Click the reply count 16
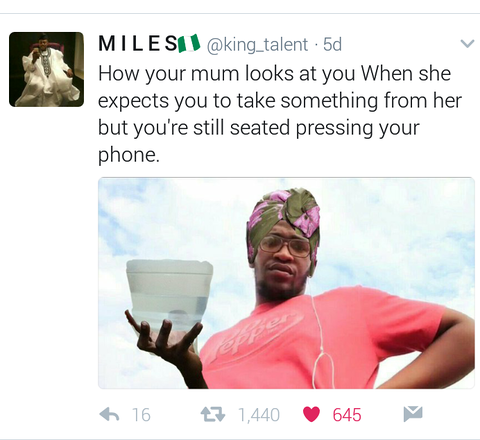This screenshot has width=480, height=440. click(x=141, y=415)
